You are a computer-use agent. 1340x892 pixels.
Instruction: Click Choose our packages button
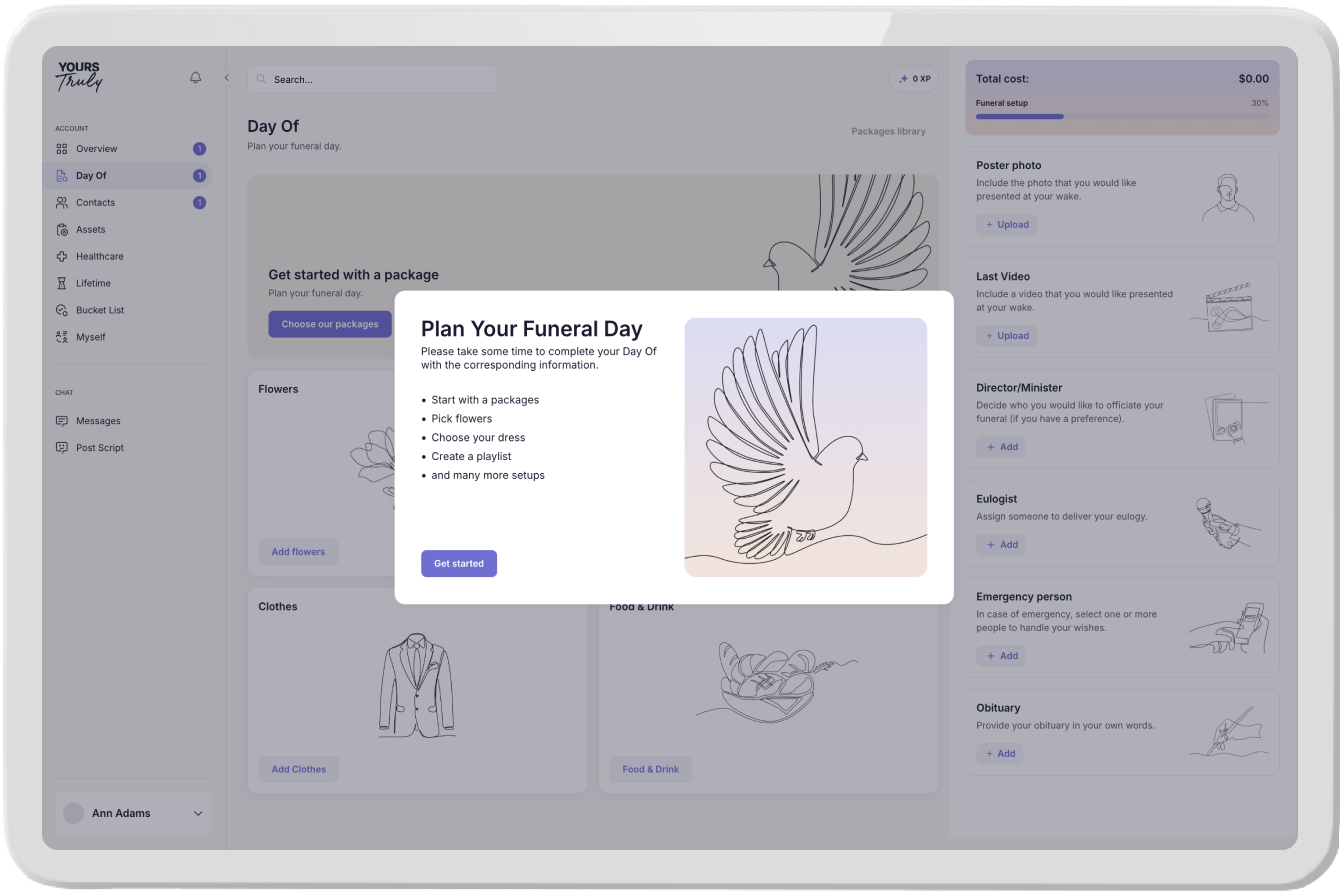[x=330, y=324]
